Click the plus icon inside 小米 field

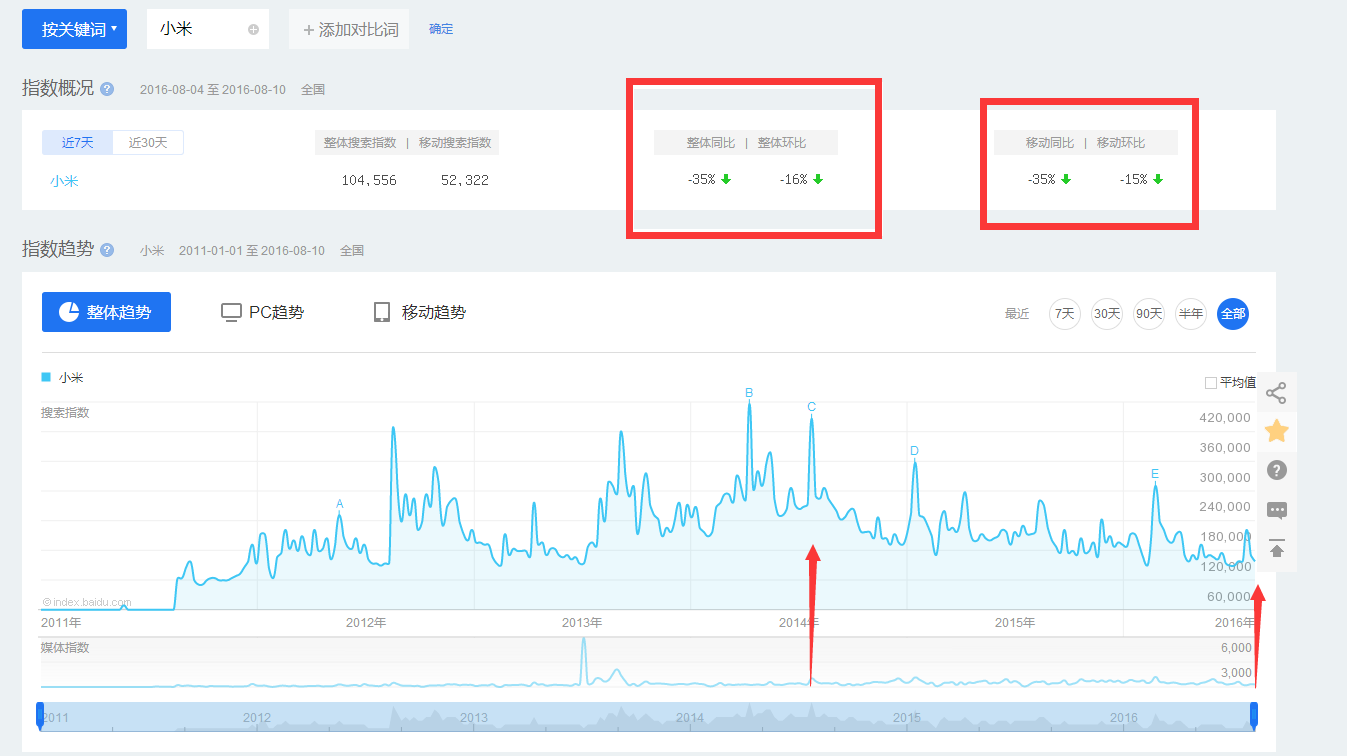point(253,30)
